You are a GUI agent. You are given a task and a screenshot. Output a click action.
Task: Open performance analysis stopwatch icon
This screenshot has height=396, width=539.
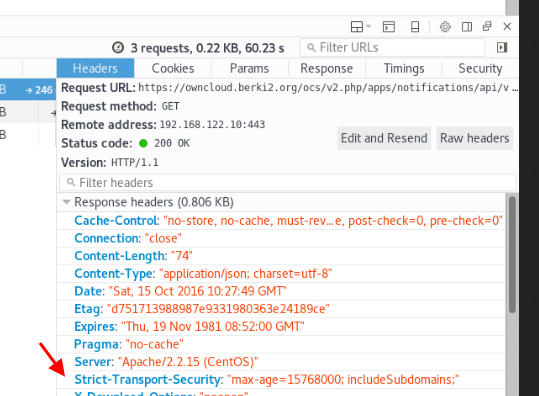(118, 47)
